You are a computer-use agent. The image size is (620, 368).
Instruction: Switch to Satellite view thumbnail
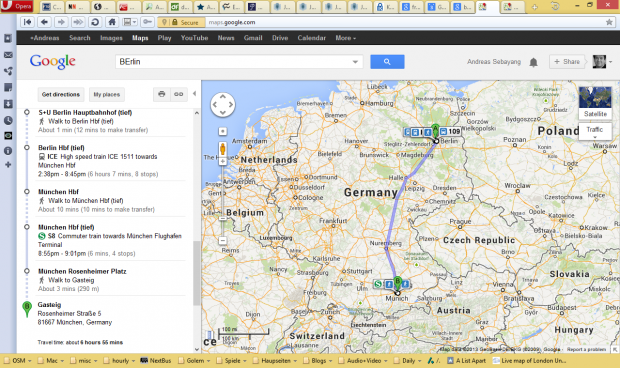(x=595, y=102)
